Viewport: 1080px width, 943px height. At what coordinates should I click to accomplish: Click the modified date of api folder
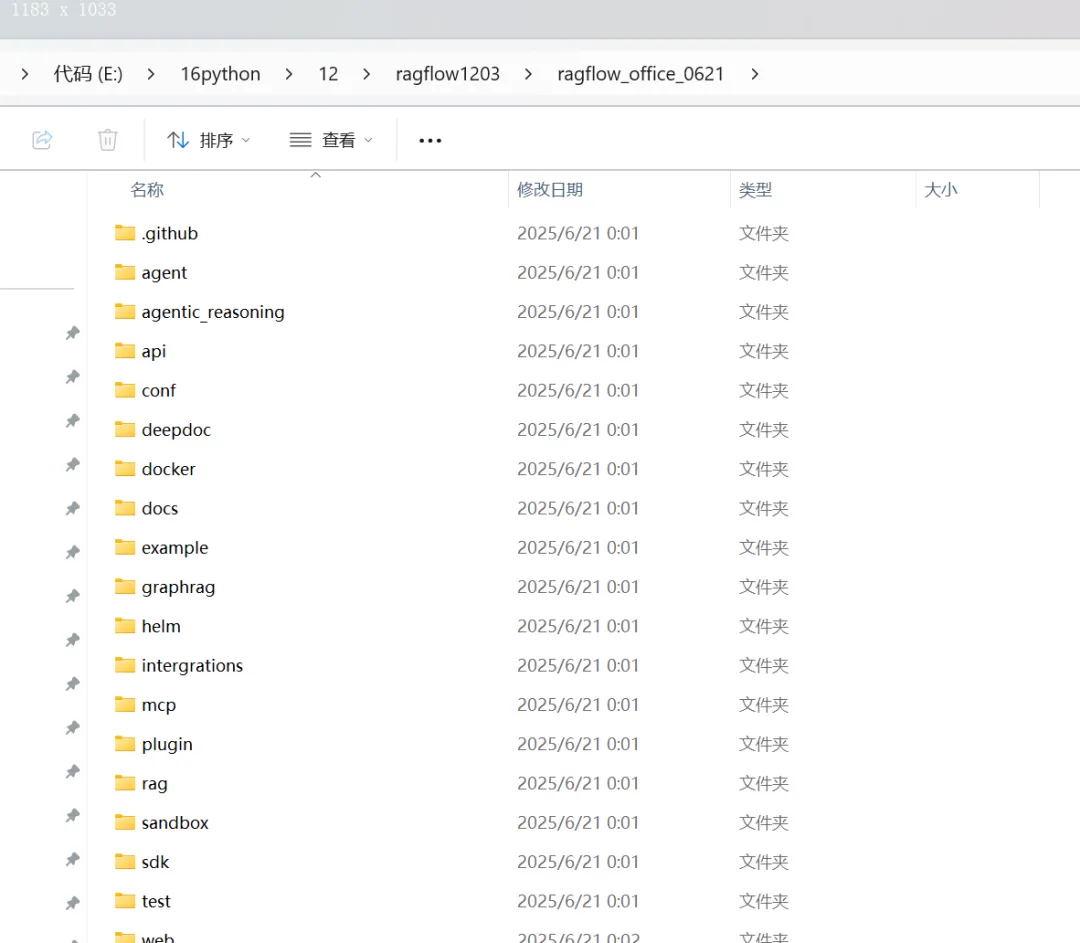coord(578,351)
